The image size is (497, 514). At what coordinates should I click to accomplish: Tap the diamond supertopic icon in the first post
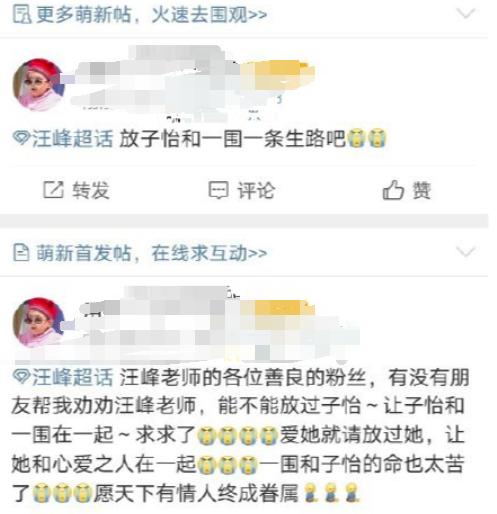(21, 138)
